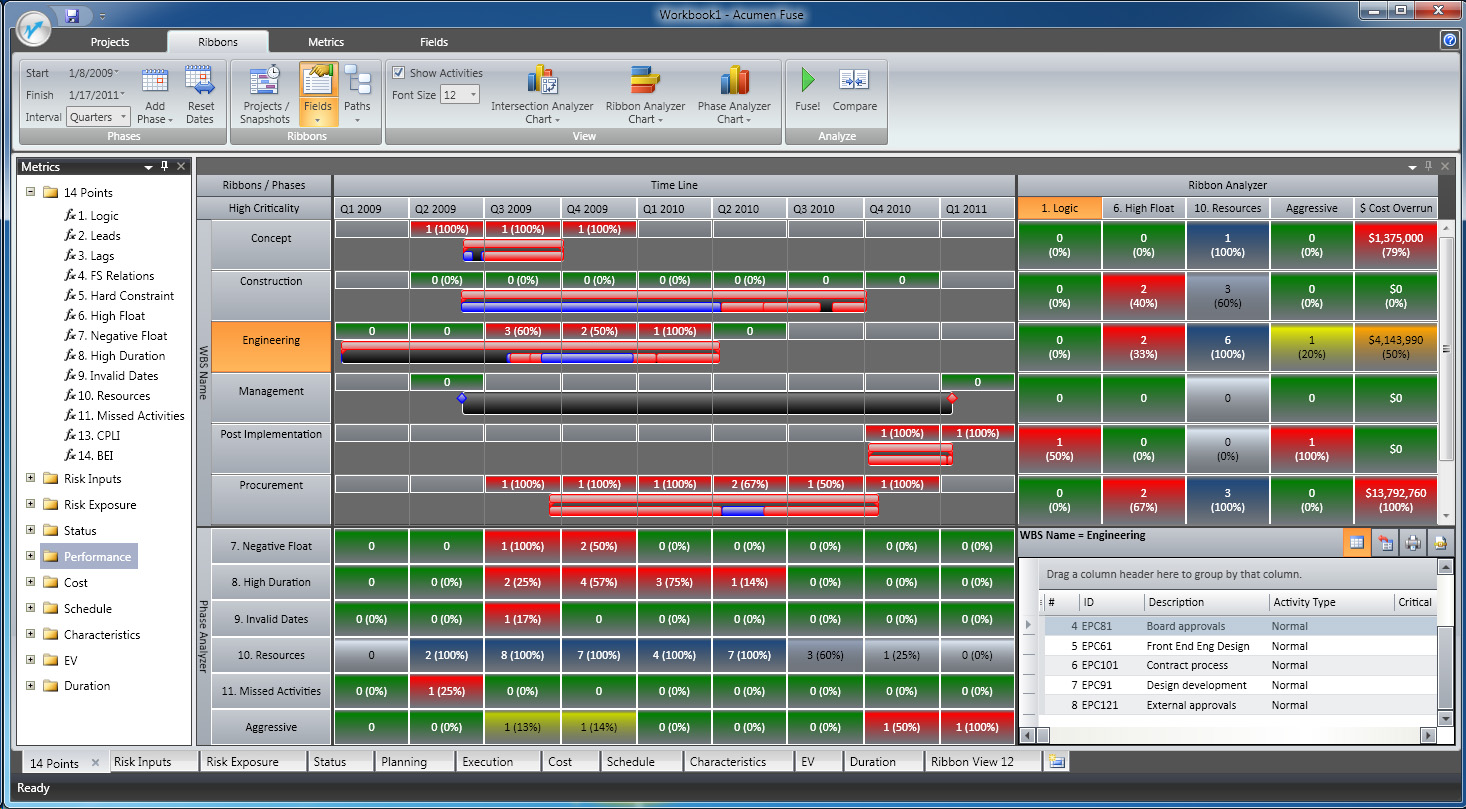Switch to the Fields ribbon tab

(x=434, y=42)
